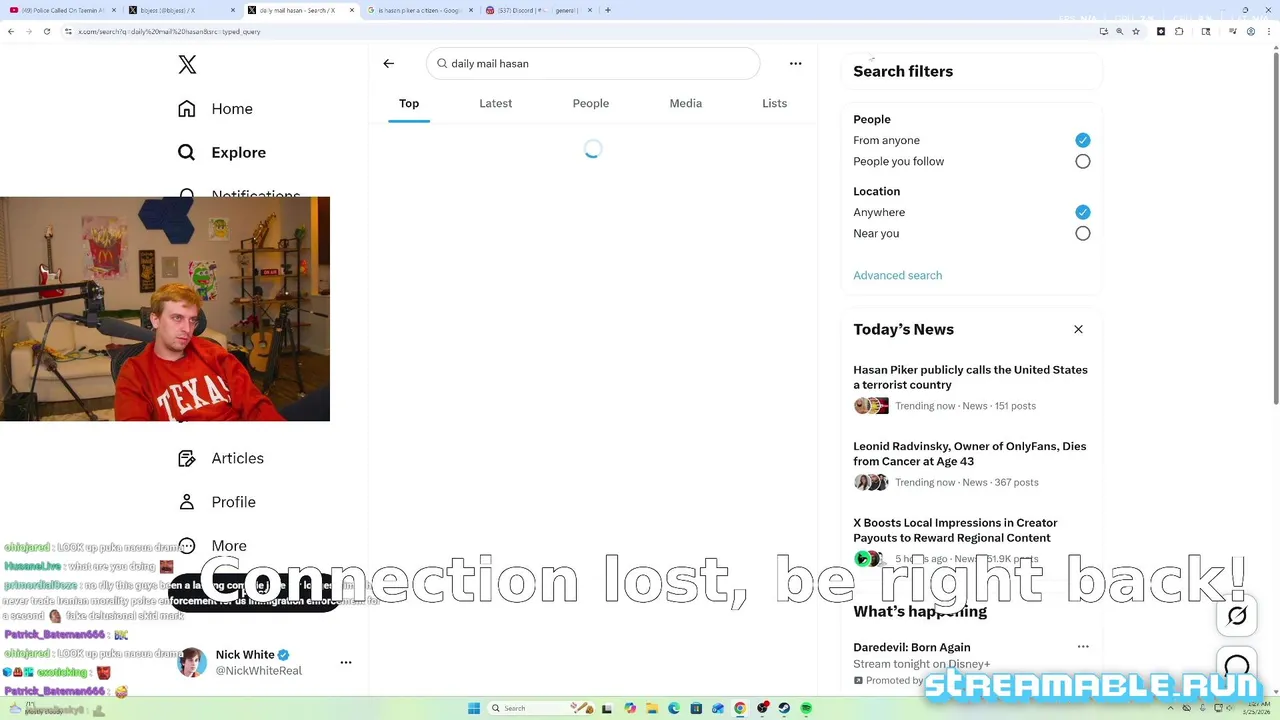This screenshot has width=1280, height=720.
Task: Click the Explore label in sidebar
Action: tap(239, 152)
